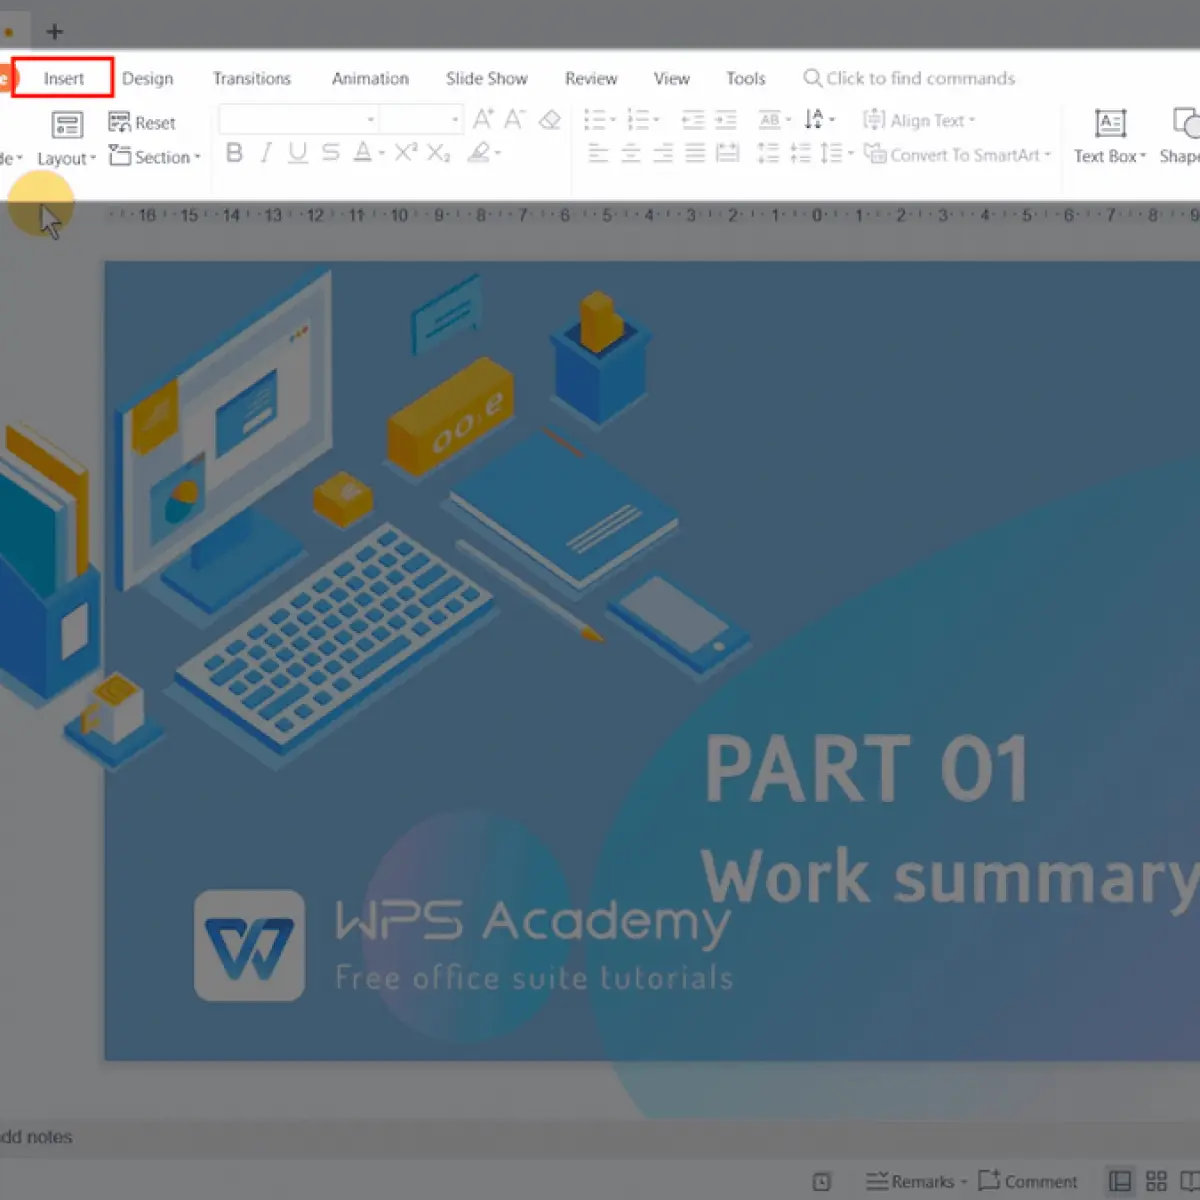Align text to the right

(x=663, y=153)
